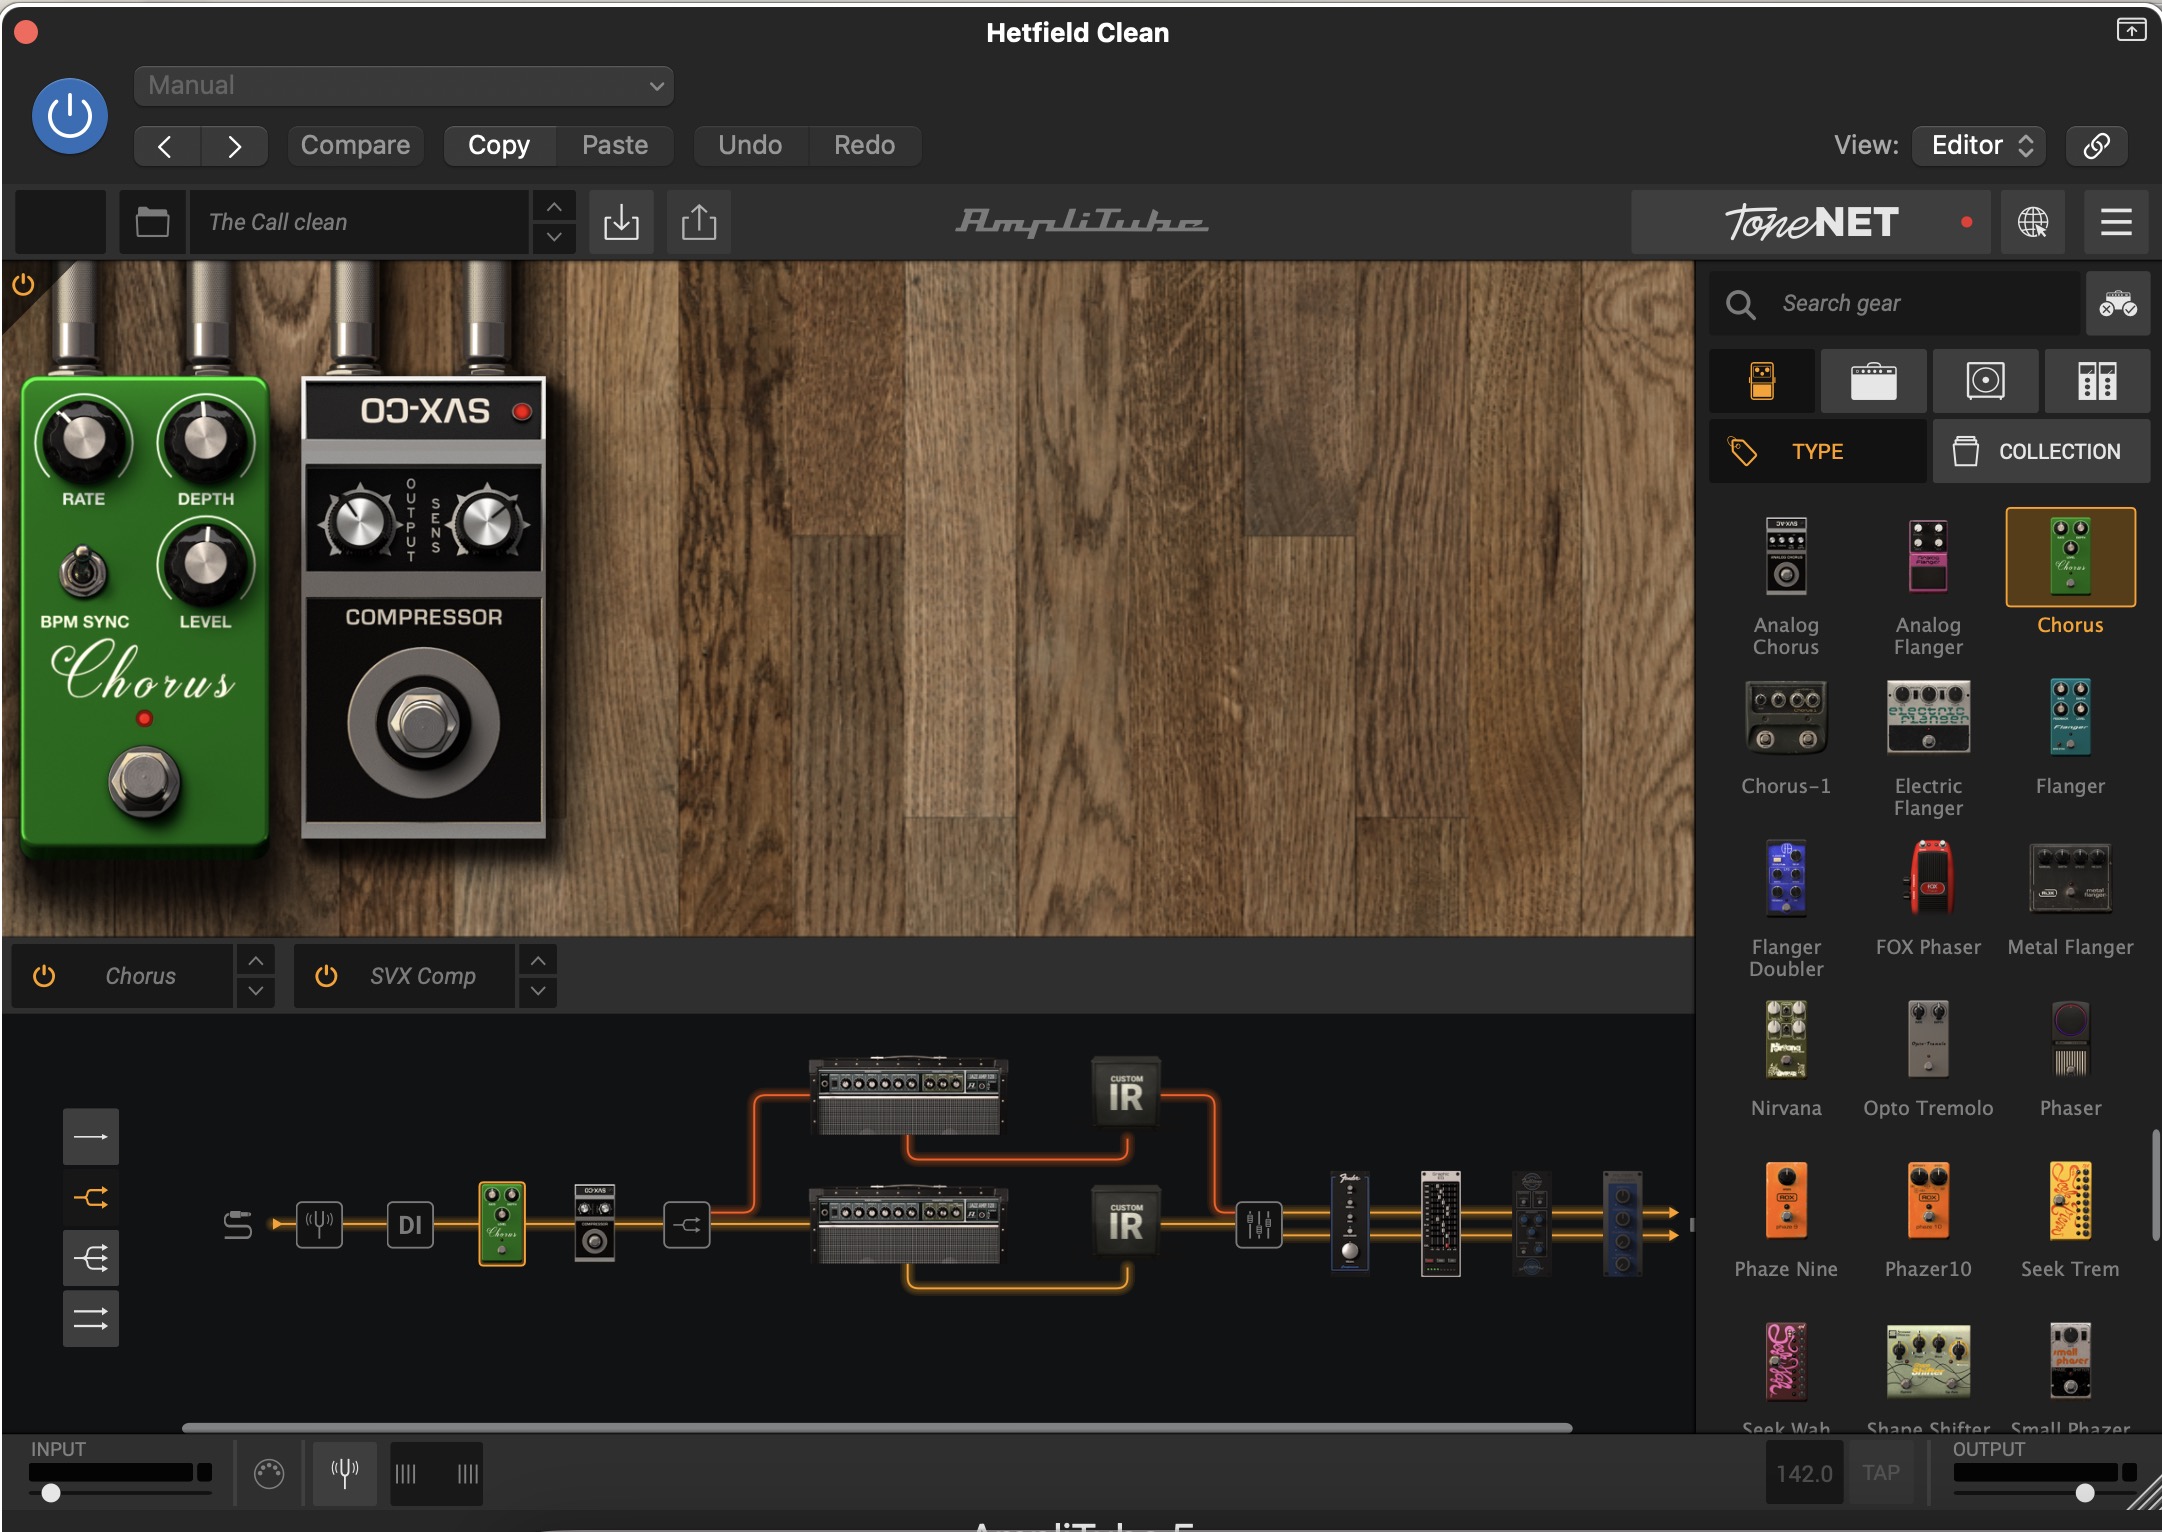This screenshot has height=1532, width=2162.
Task: Open the Manual preset dropdown
Action: click(403, 86)
